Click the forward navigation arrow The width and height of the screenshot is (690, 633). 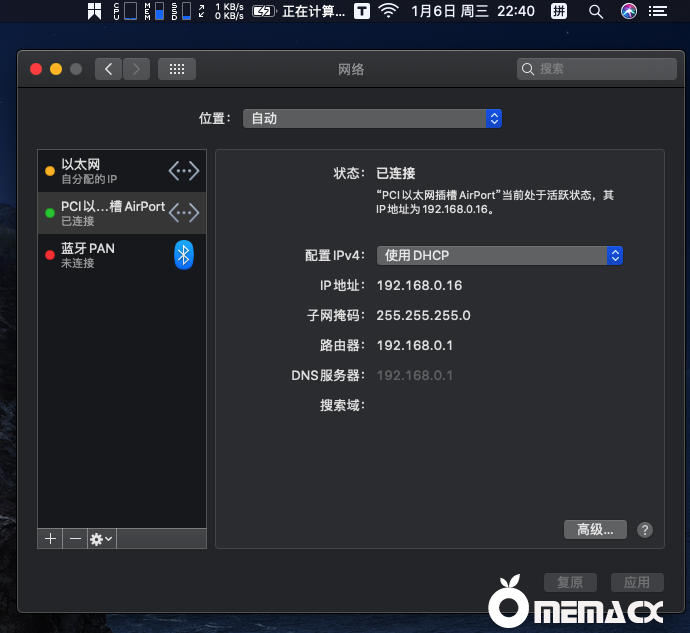[136, 69]
